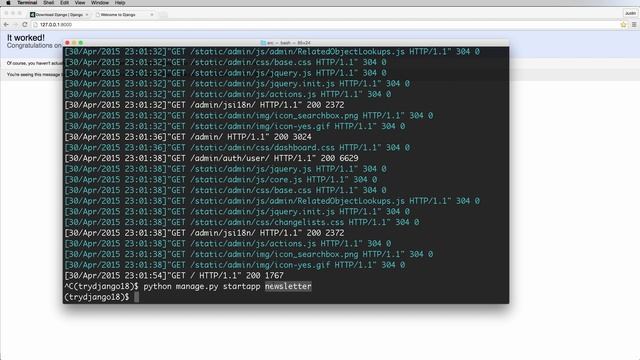Click the changelists.css log line
Image resolution: width=640 pixels, height=360 pixels.
pyautogui.click(x=242, y=222)
